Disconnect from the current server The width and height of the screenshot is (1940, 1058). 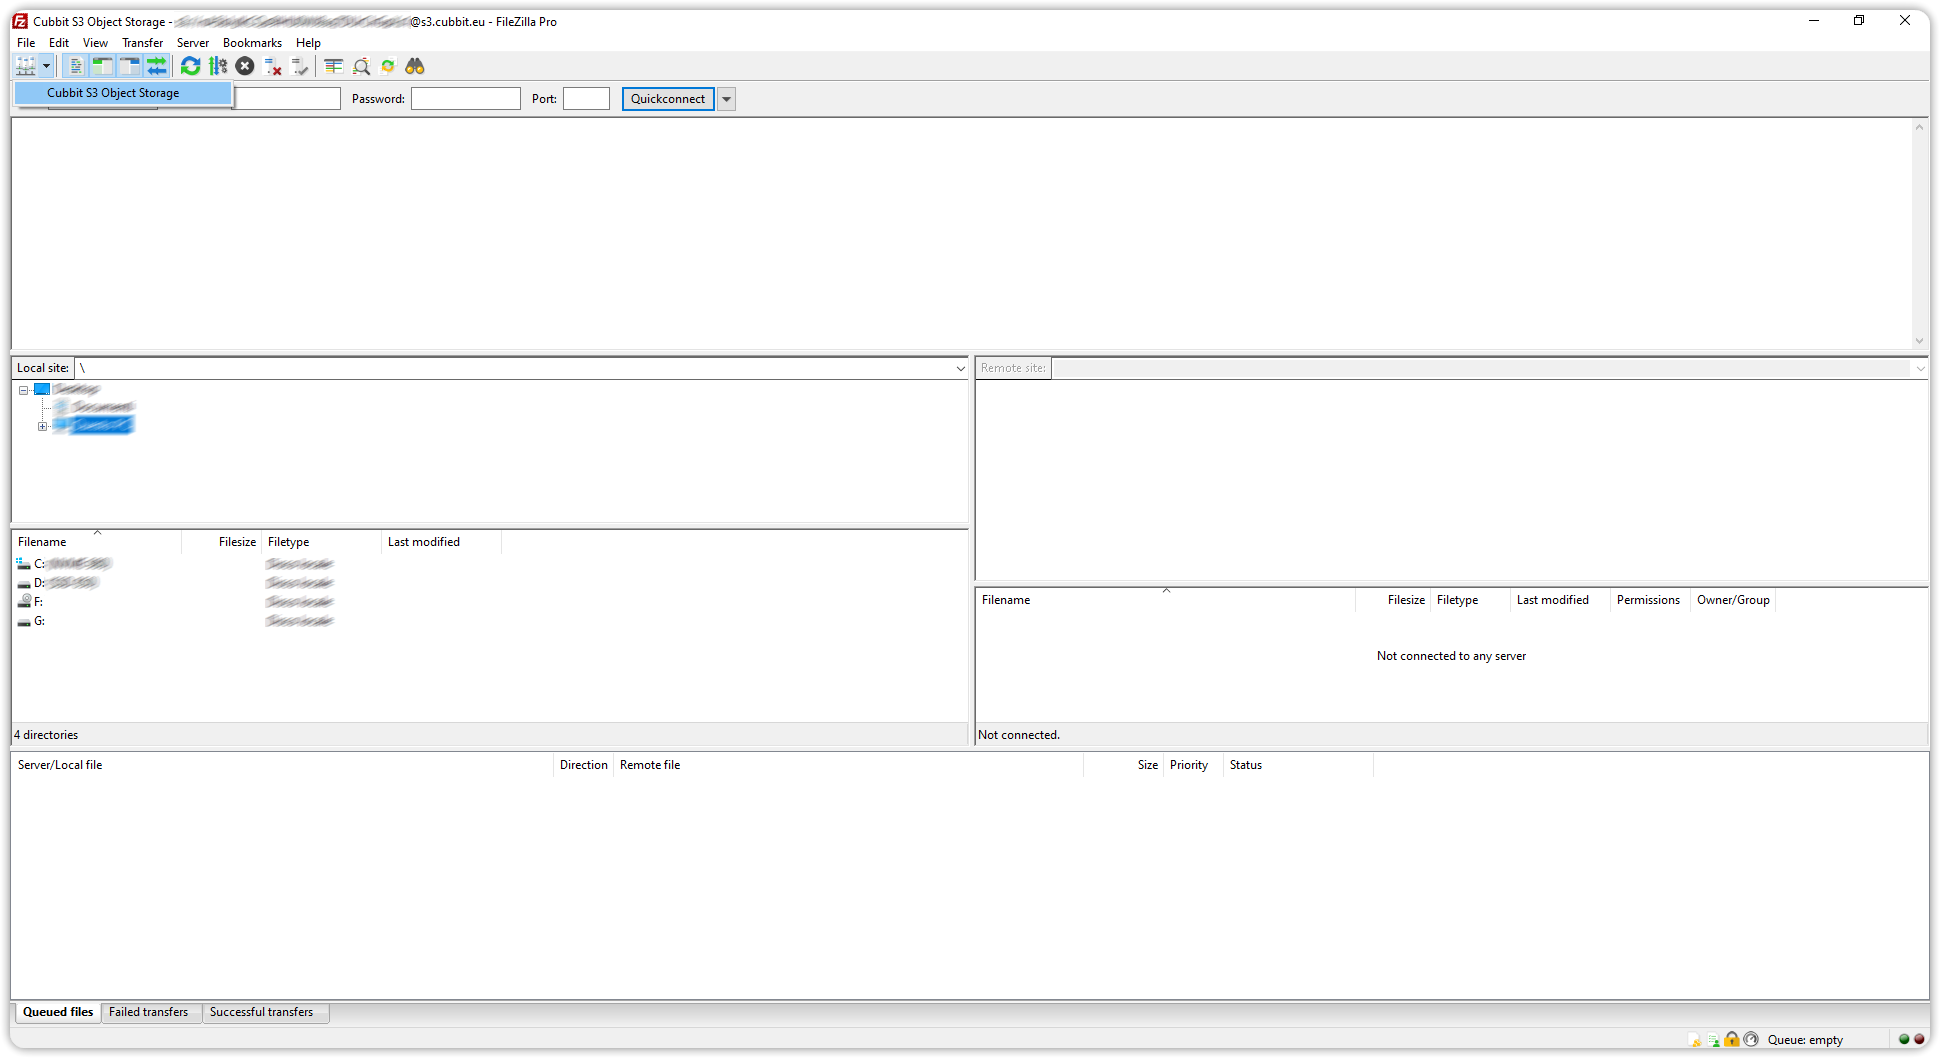(x=273, y=66)
